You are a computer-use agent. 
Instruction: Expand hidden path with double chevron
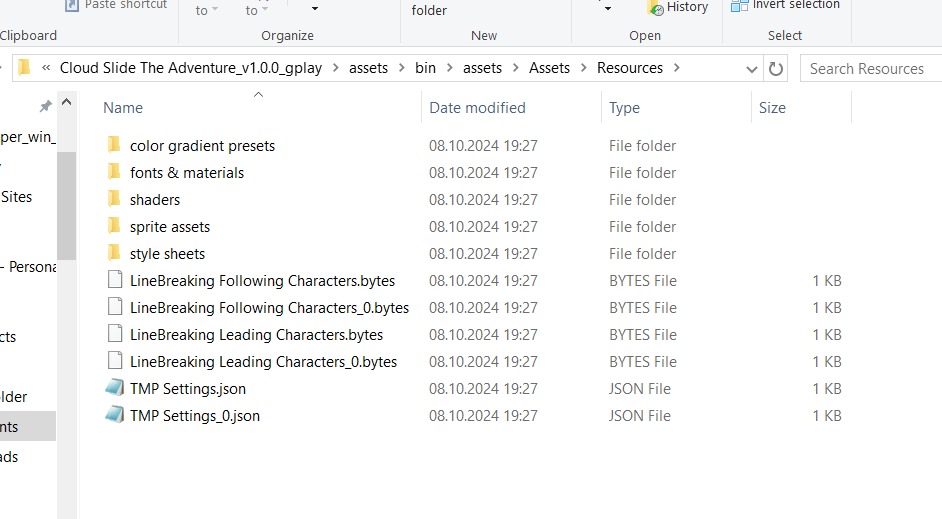(46, 68)
